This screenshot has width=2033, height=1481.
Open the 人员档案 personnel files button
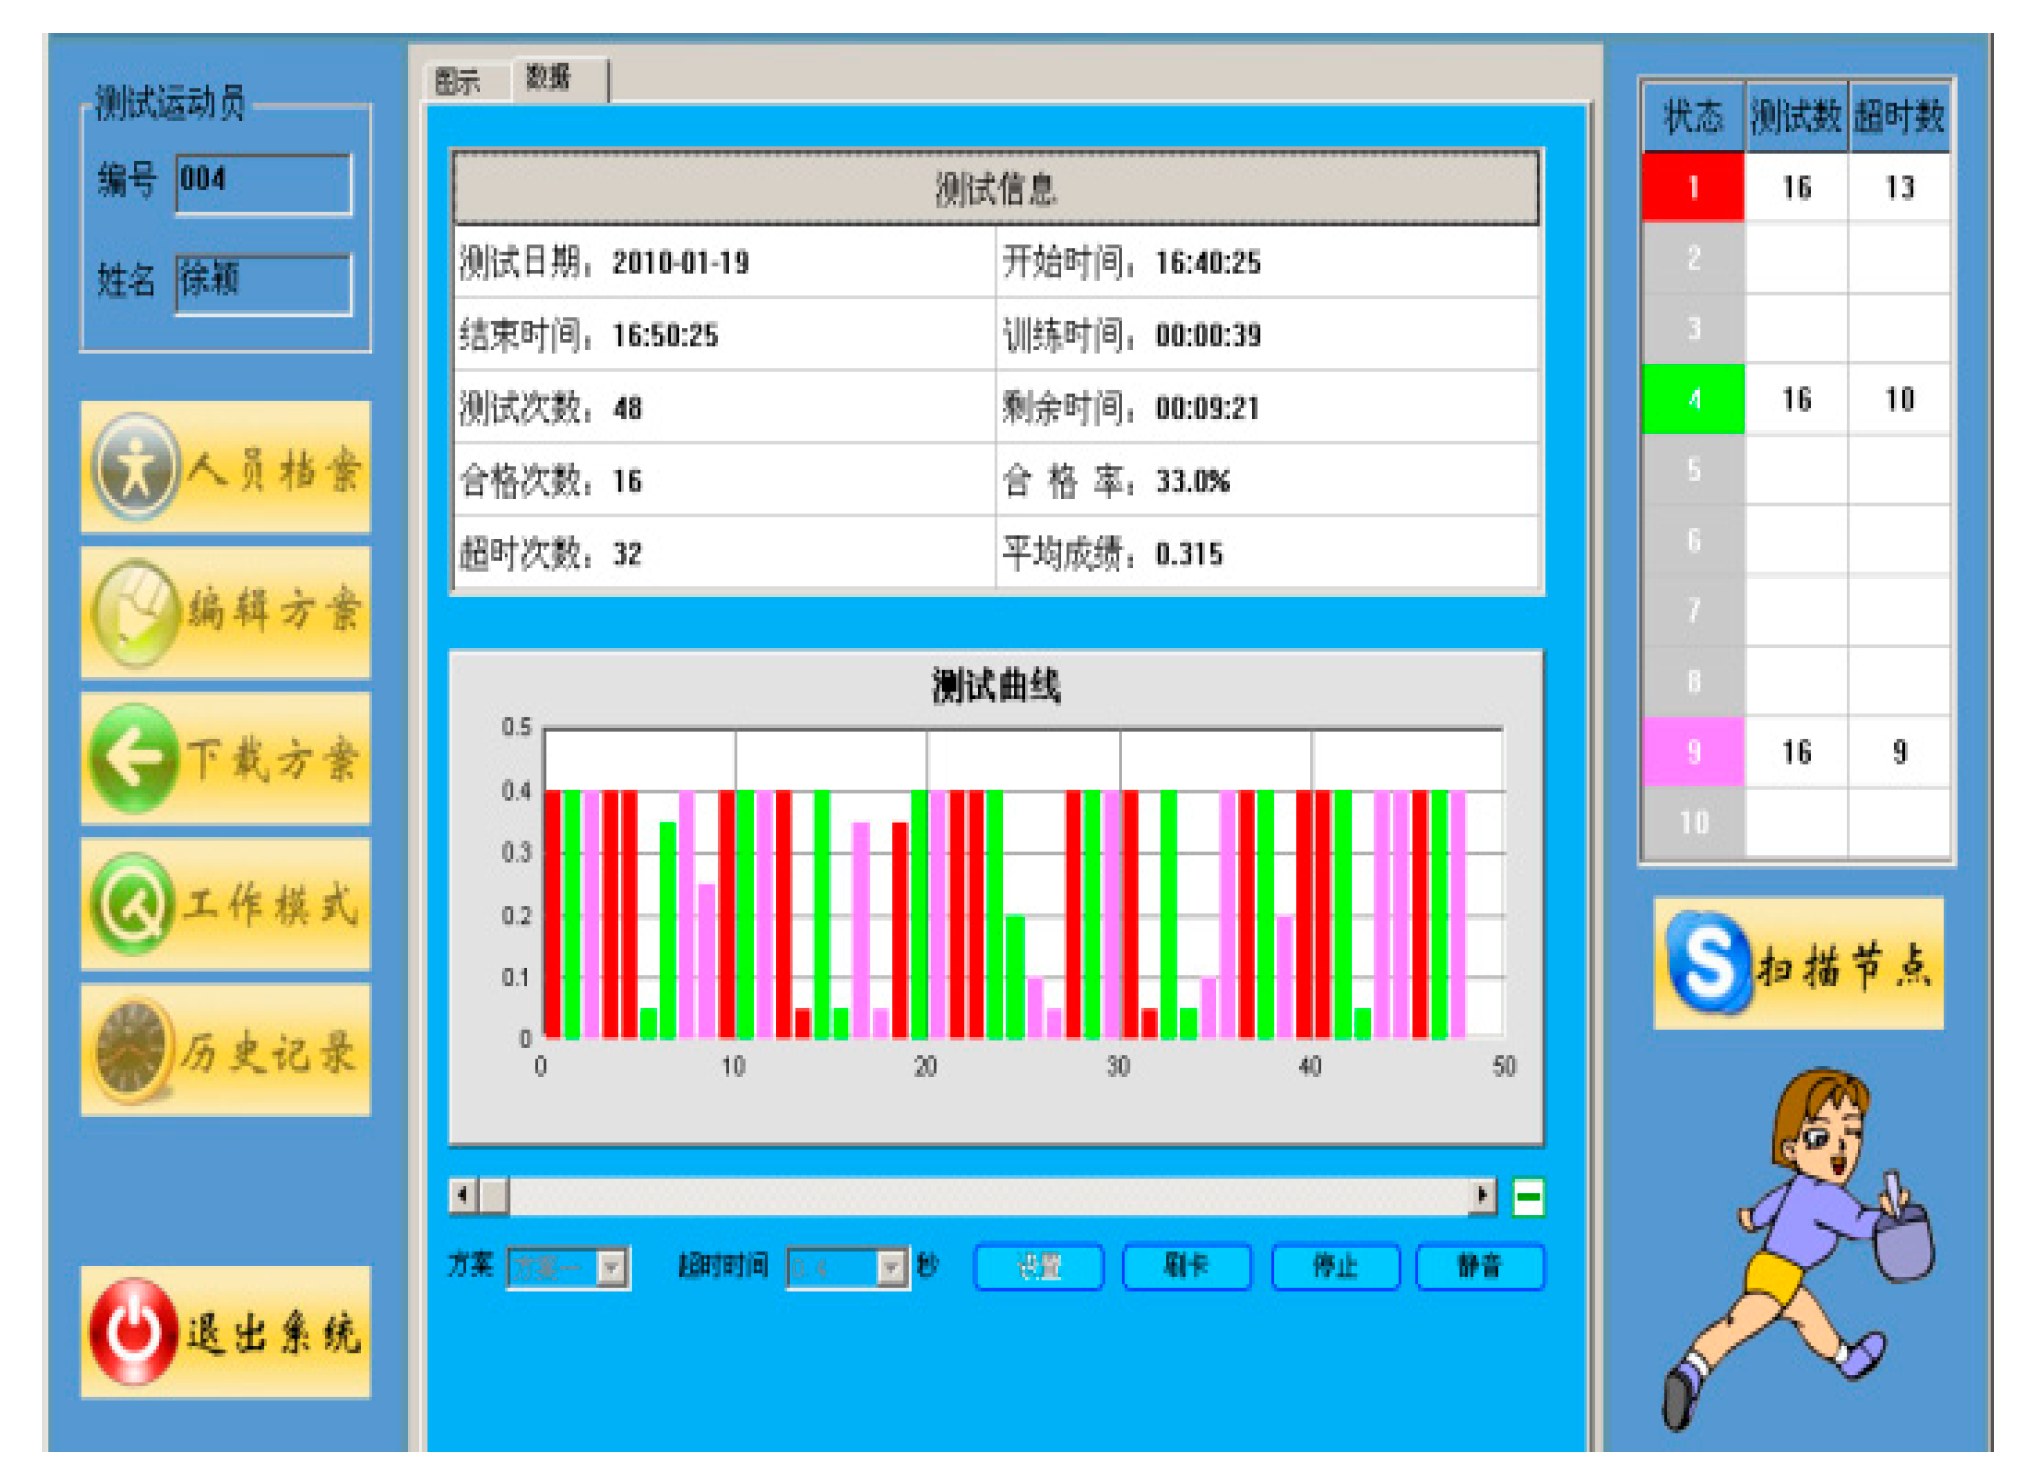pyautogui.click(x=226, y=467)
